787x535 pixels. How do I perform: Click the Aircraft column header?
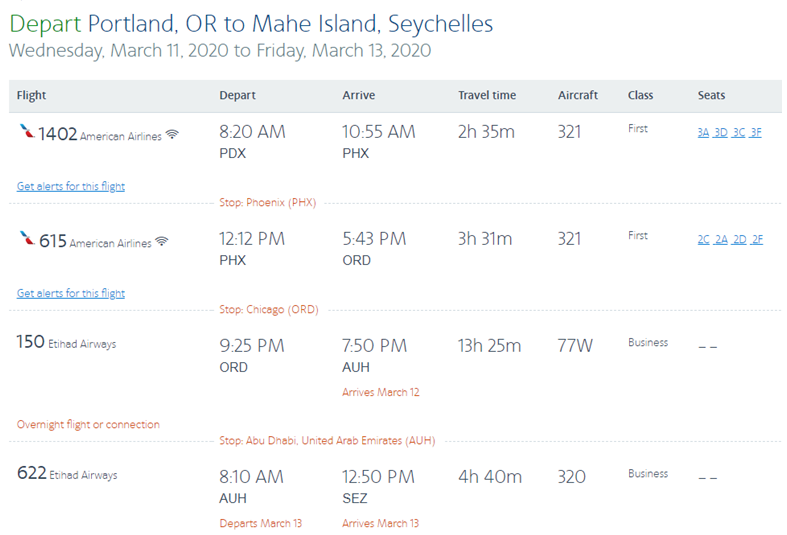pos(578,95)
